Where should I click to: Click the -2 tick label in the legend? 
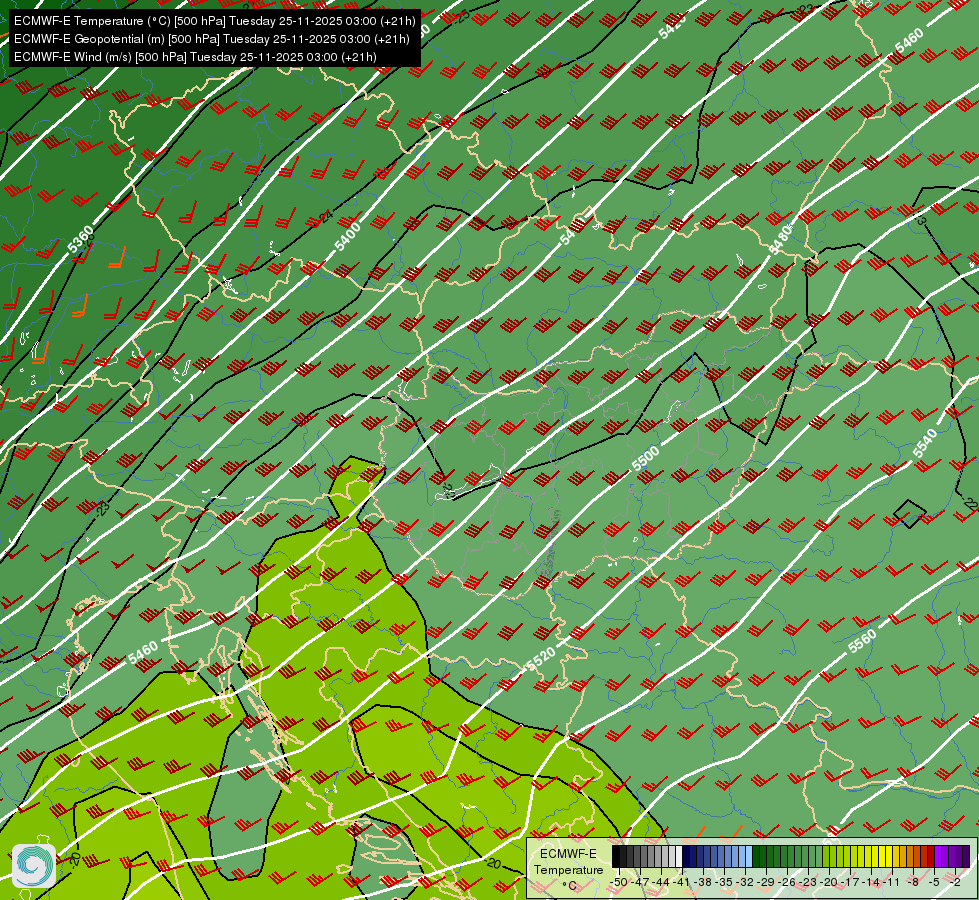click(955, 882)
